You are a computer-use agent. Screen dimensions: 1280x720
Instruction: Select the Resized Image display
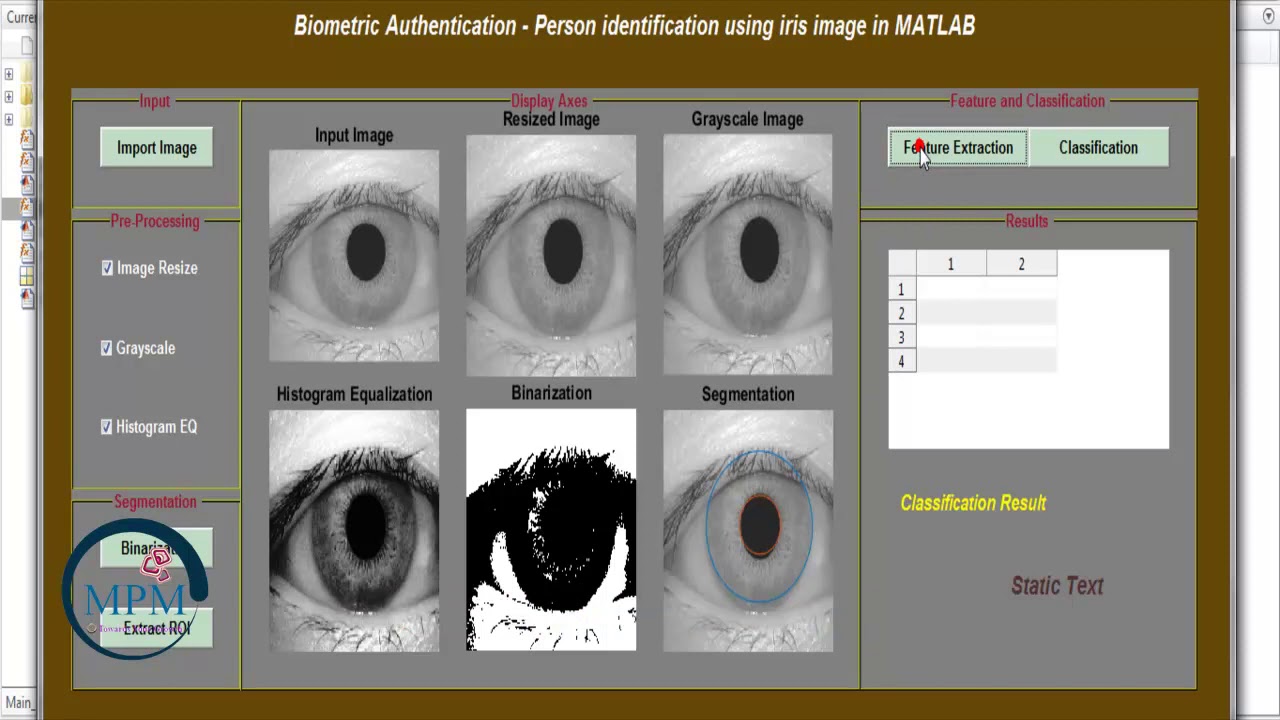(x=551, y=255)
